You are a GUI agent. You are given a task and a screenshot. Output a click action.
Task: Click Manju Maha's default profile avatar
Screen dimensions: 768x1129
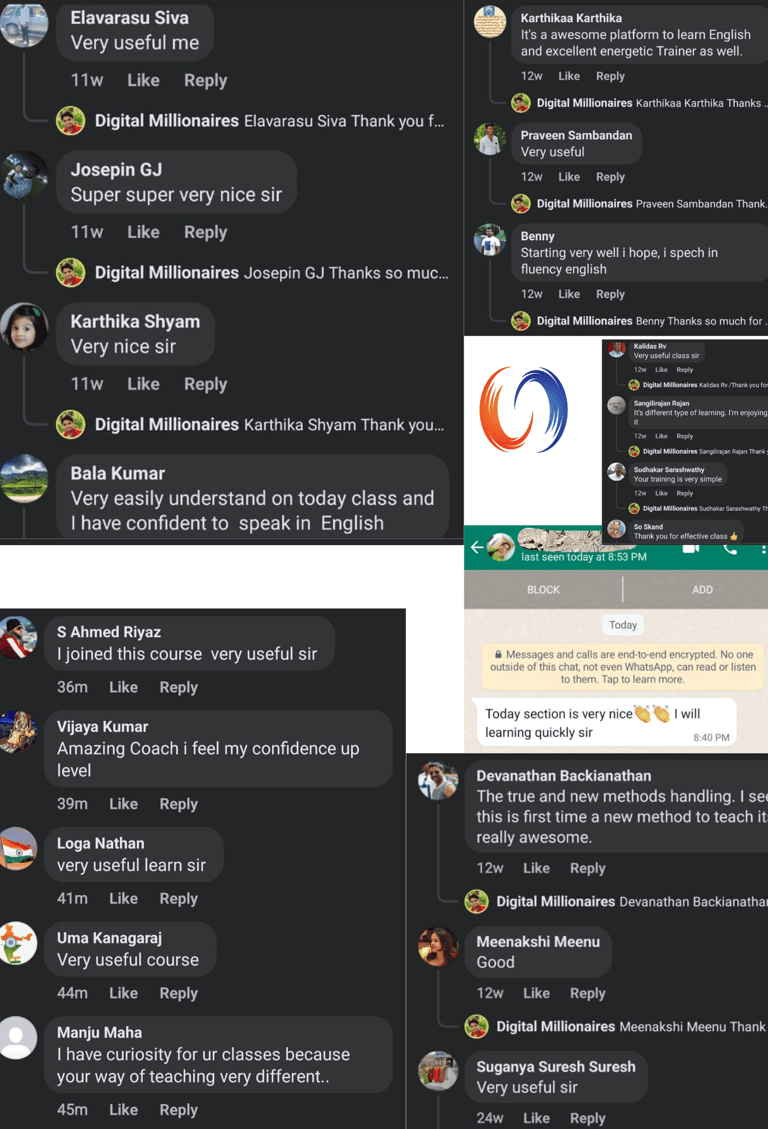pyautogui.click(x=18, y=1038)
